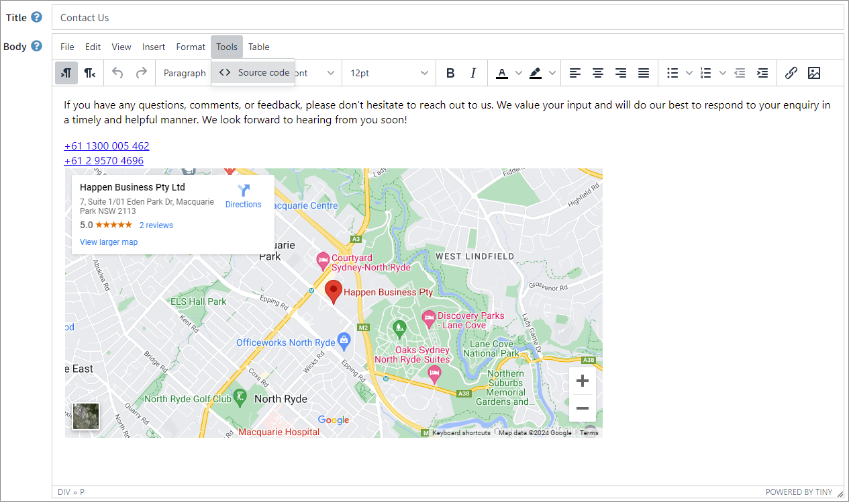Open the highlight color dropdown arrow

click(552, 73)
